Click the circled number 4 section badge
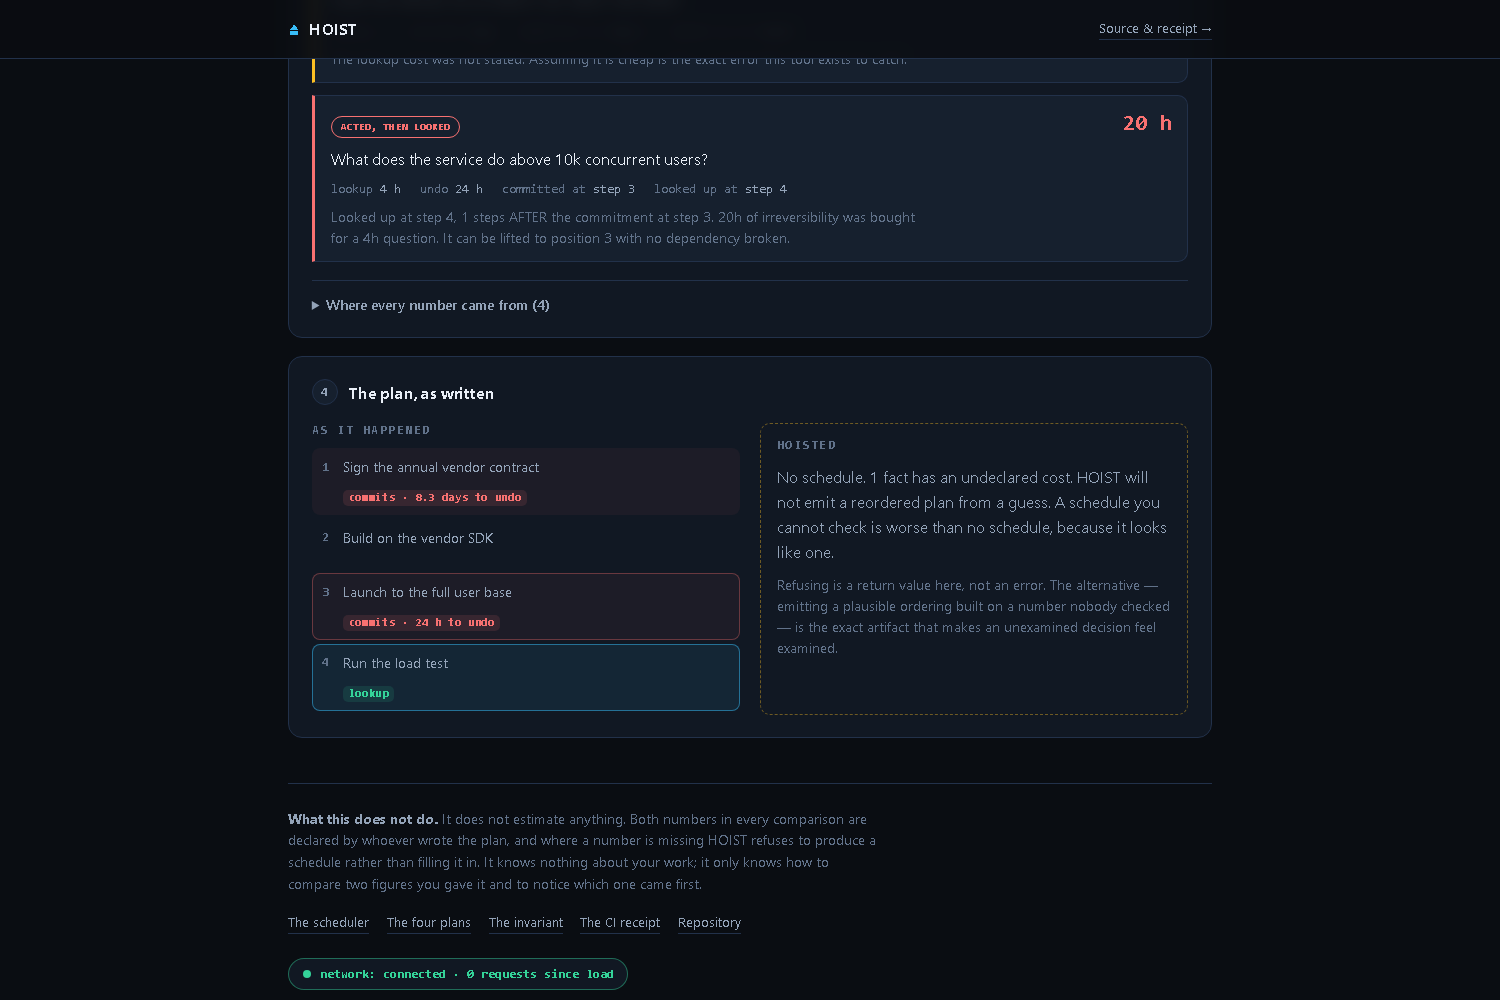 [324, 392]
